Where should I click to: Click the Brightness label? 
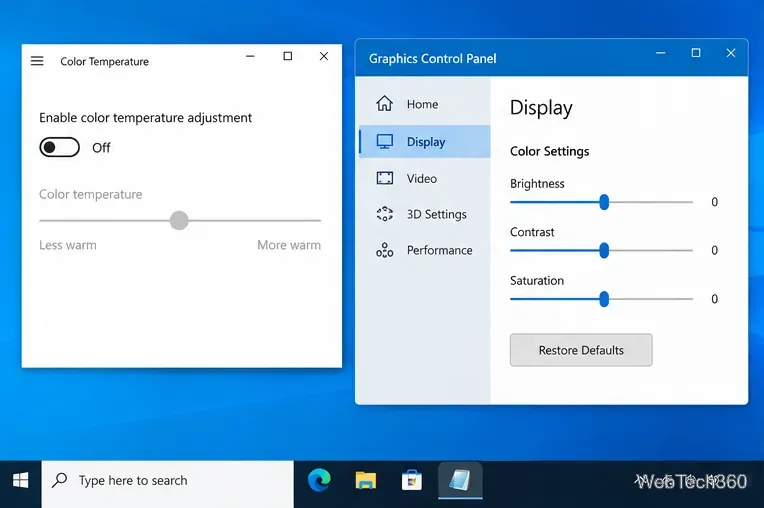[x=537, y=184]
